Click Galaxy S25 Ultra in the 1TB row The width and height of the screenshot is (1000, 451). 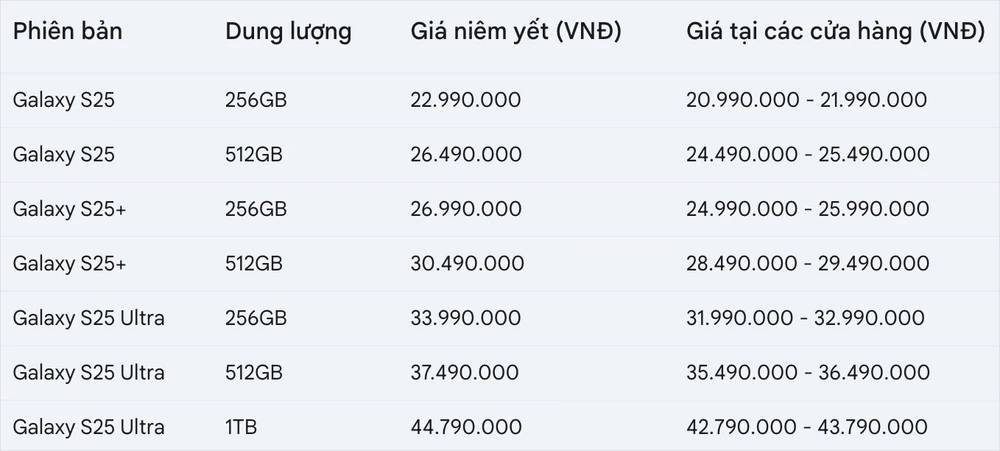coord(88,428)
